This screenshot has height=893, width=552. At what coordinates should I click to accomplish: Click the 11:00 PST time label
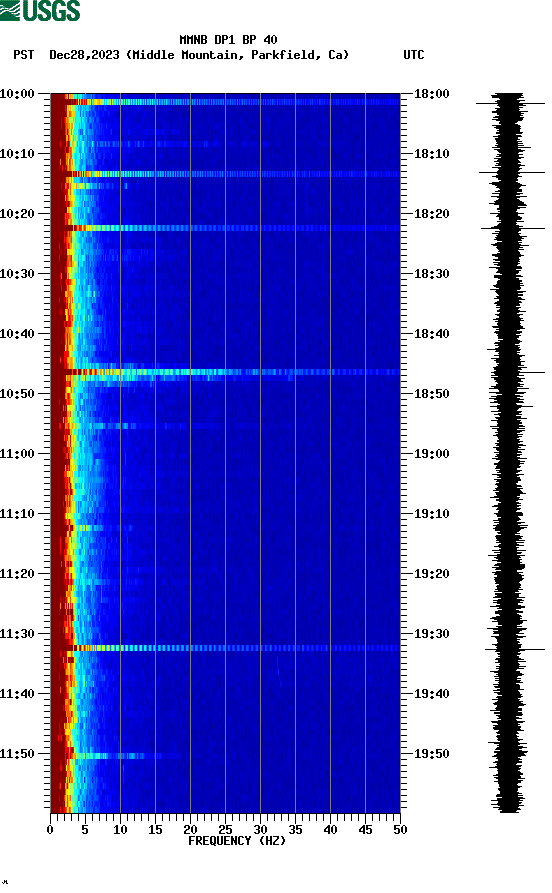pos(17,454)
